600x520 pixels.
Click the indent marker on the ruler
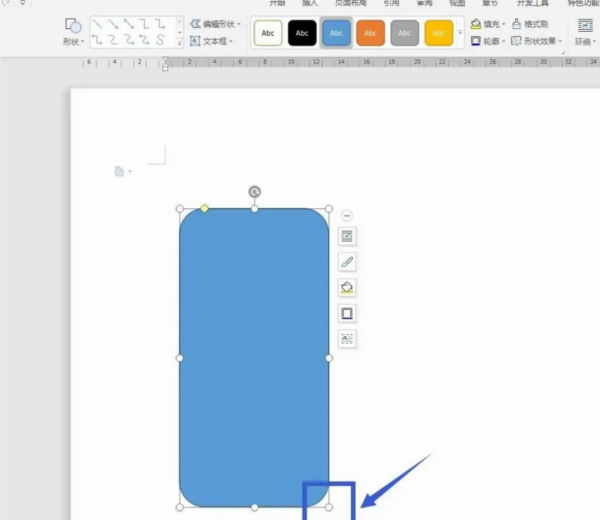click(165, 64)
